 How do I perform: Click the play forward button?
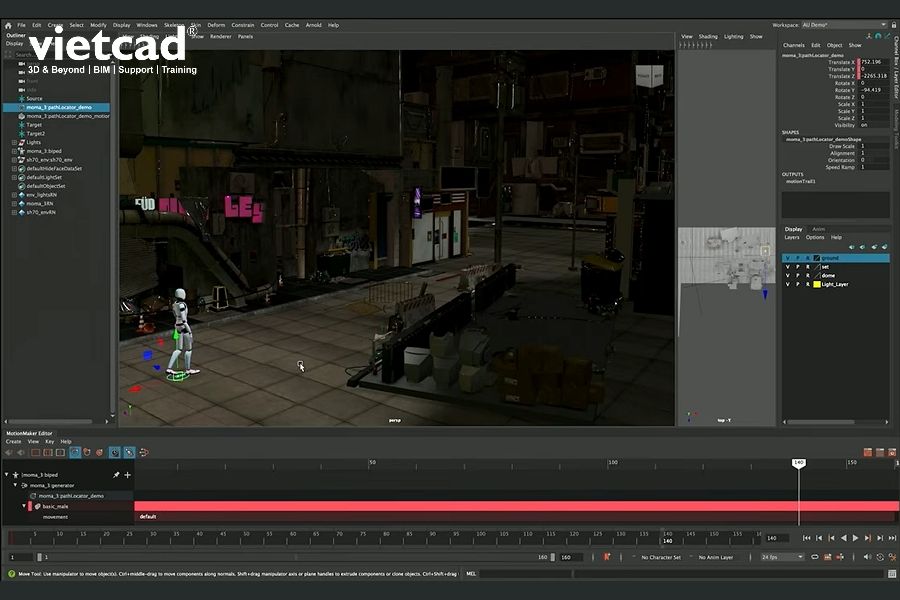[855, 538]
